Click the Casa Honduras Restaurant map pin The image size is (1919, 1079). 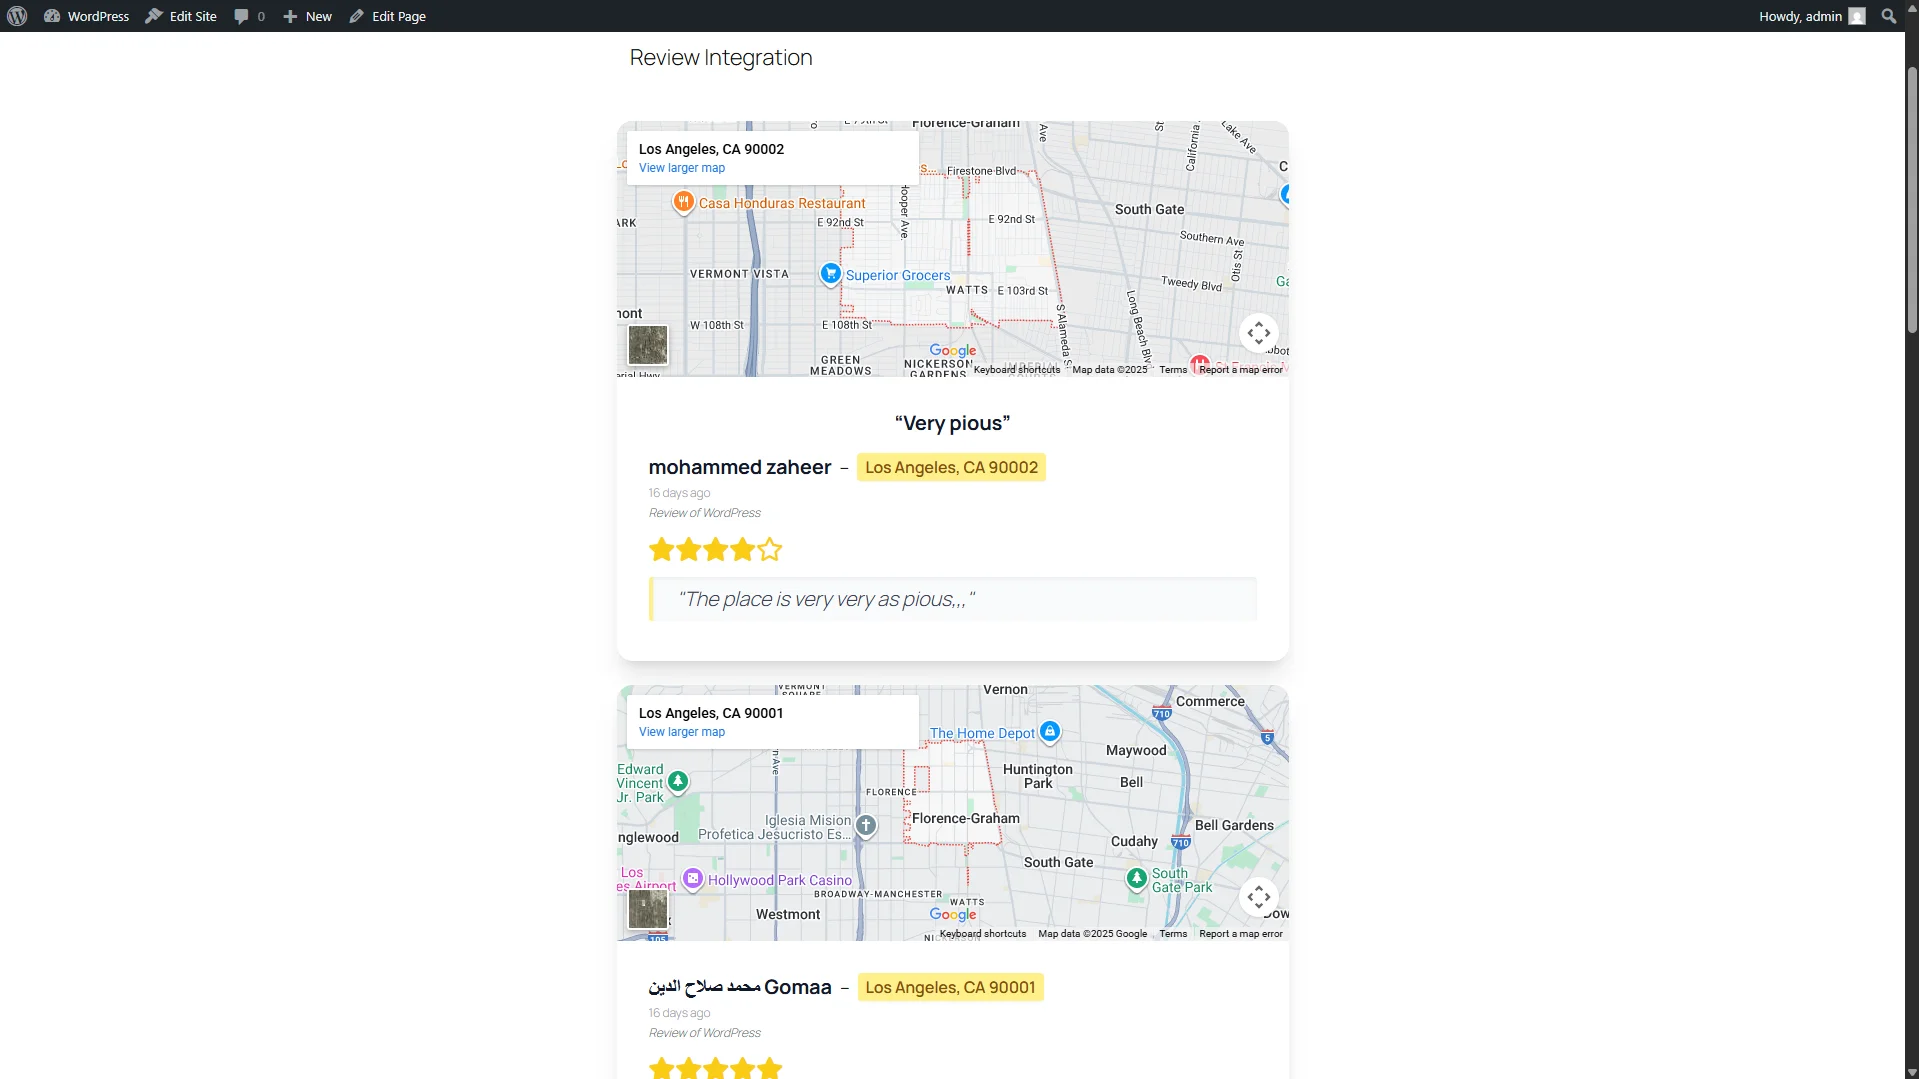[x=683, y=203]
